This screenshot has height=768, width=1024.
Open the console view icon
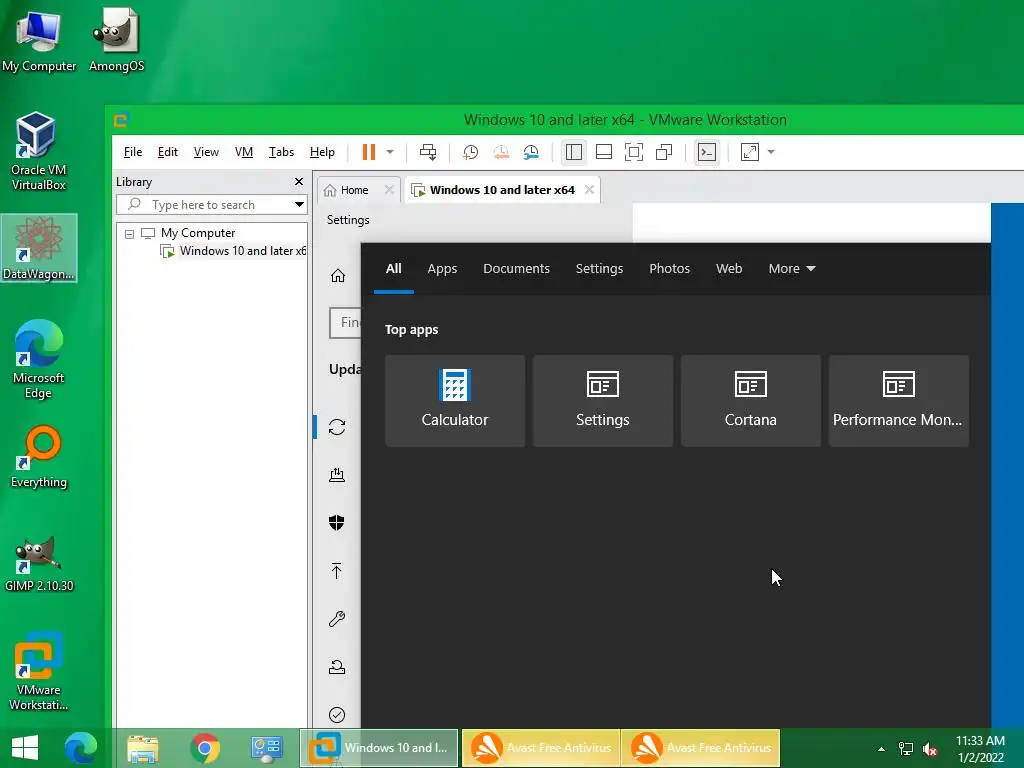pyautogui.click(x=707, y=152)
